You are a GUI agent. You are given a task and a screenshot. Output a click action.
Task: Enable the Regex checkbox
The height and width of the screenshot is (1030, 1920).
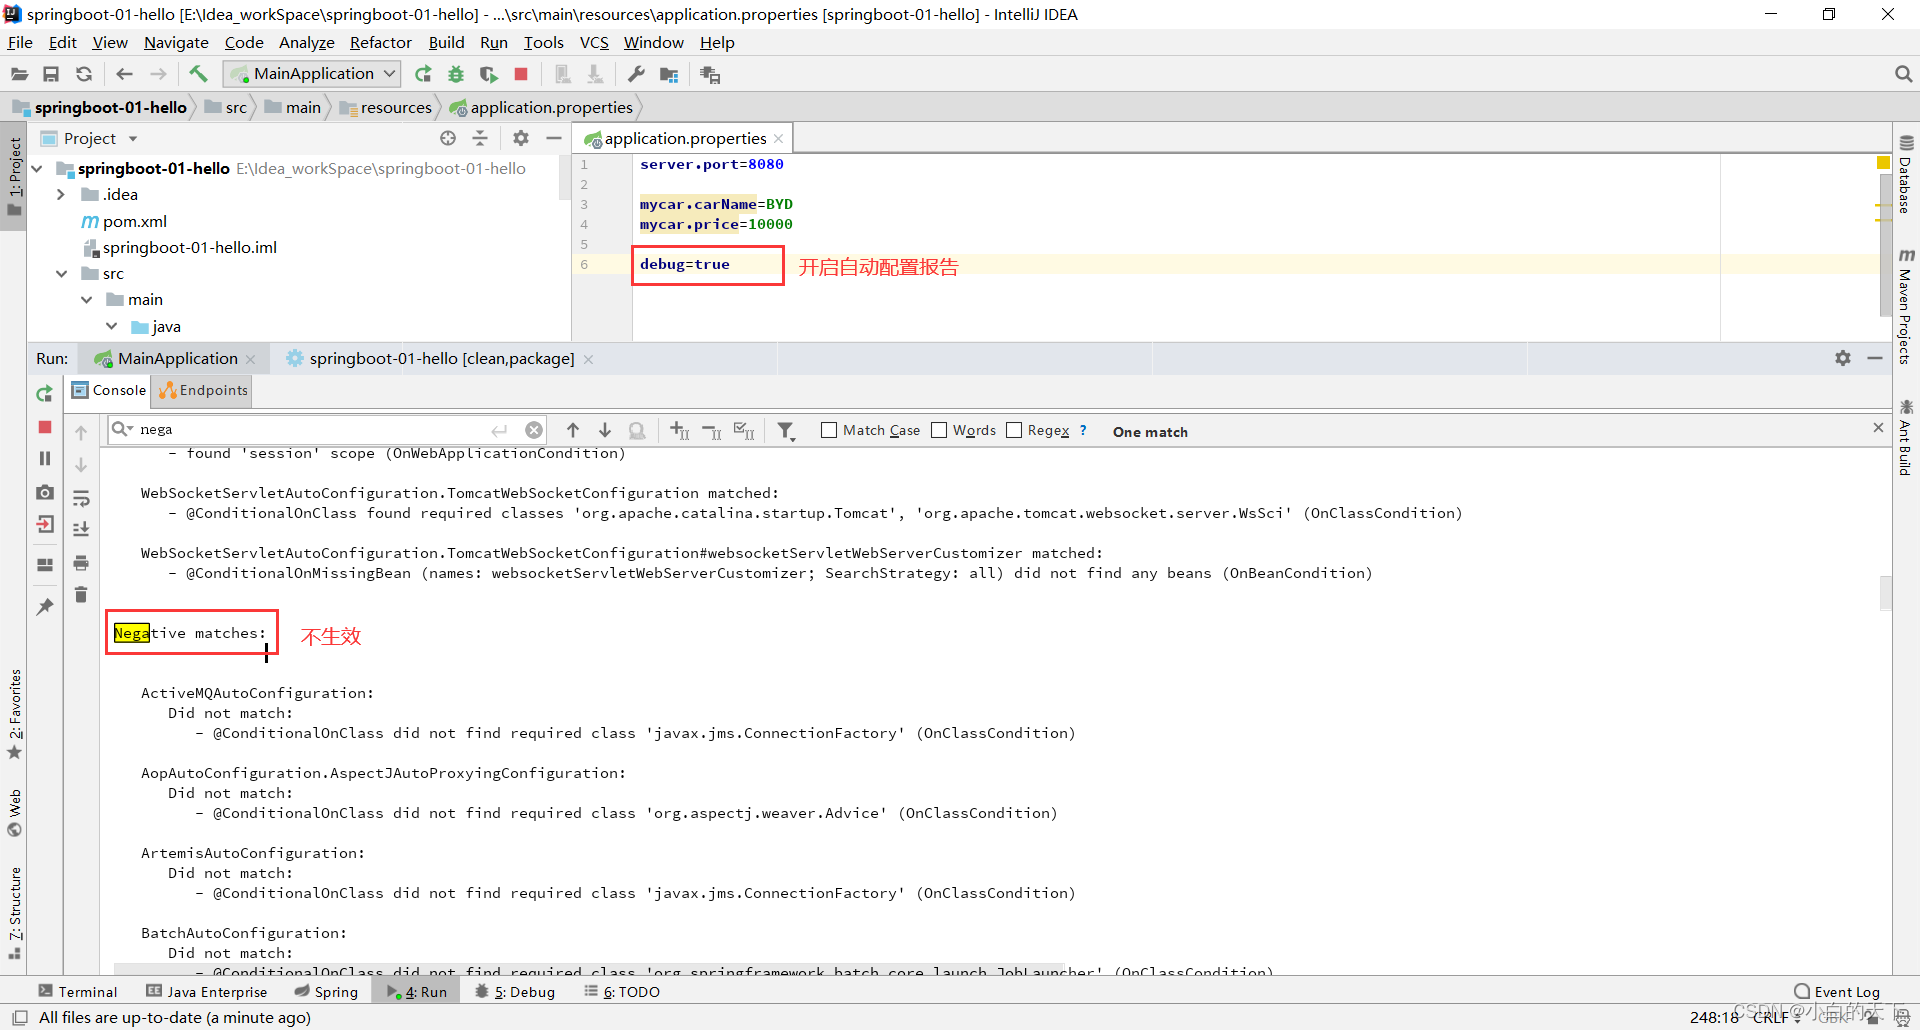coord(1014,430)
